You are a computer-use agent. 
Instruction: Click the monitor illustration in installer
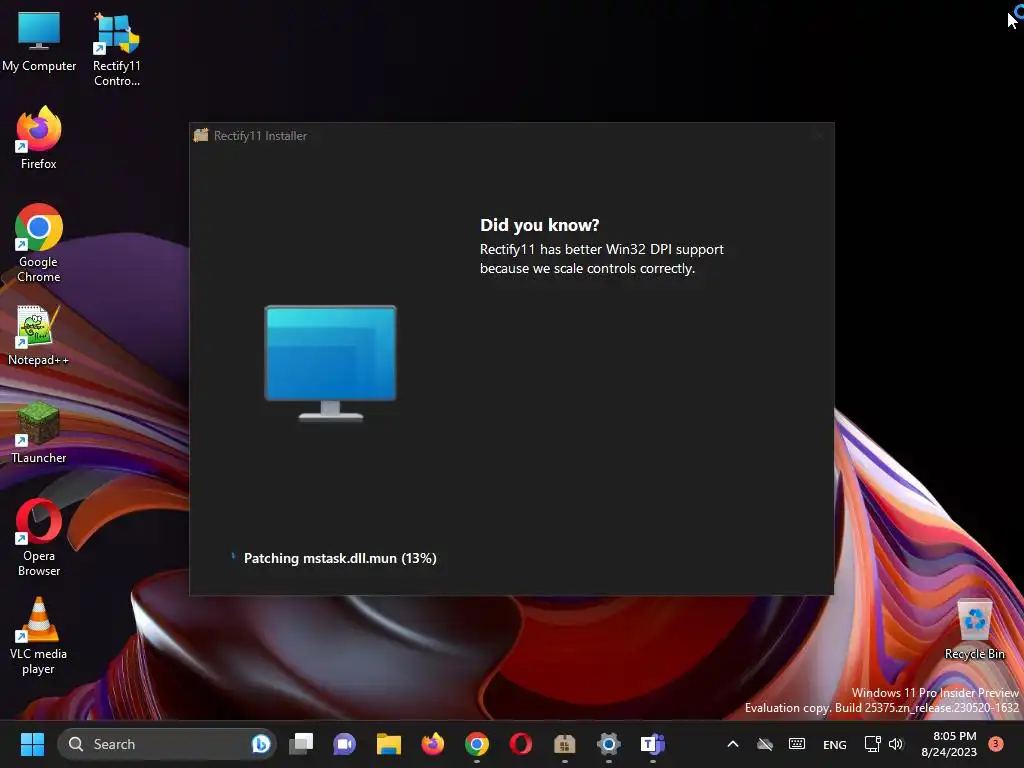click(x=330, y=362)
